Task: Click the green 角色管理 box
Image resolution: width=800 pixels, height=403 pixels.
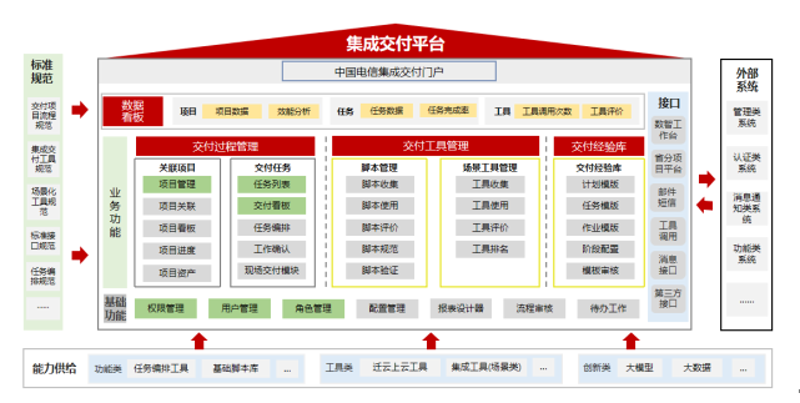Action: point(313,309)
